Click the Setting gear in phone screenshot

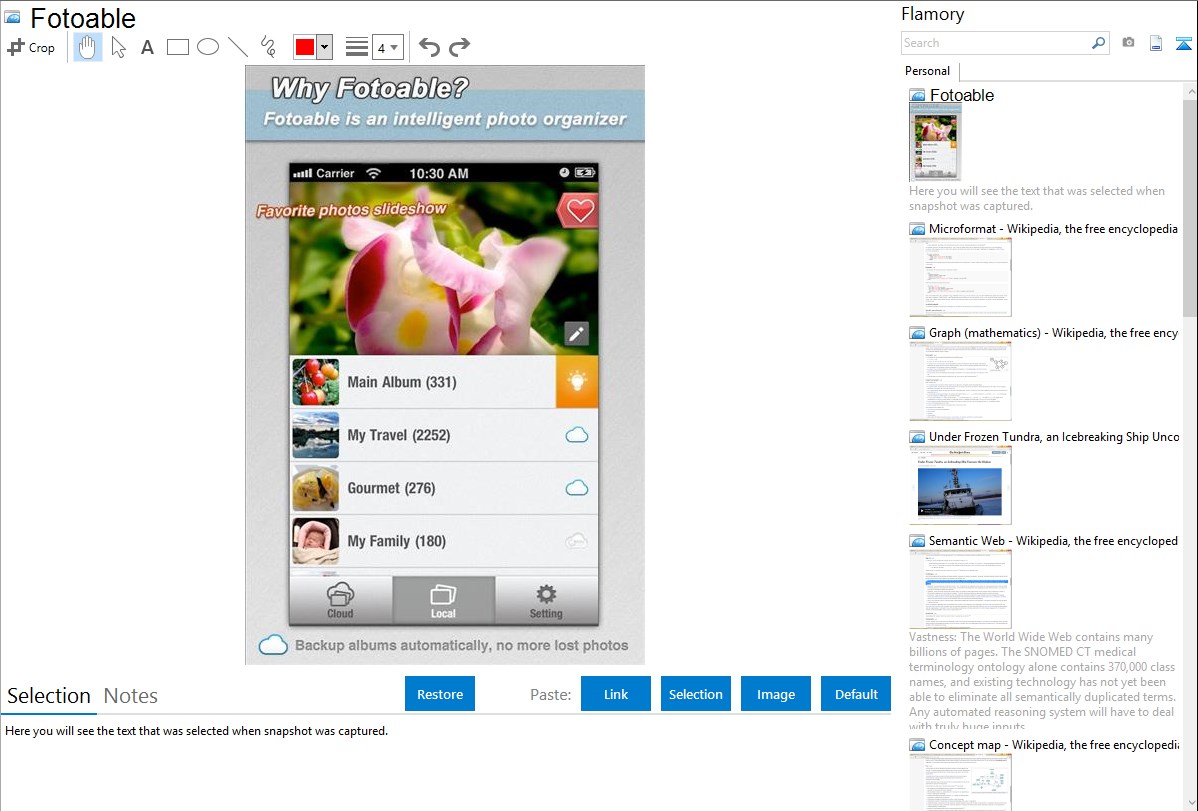546,601
